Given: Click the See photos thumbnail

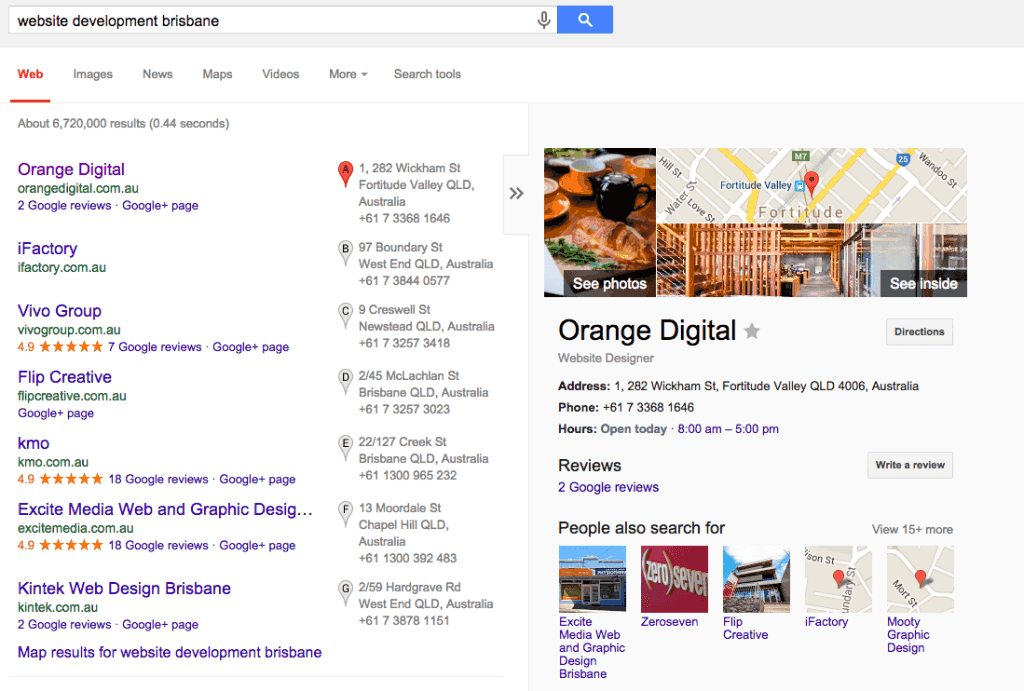Looking at the screenshot, I should [600, 223].
